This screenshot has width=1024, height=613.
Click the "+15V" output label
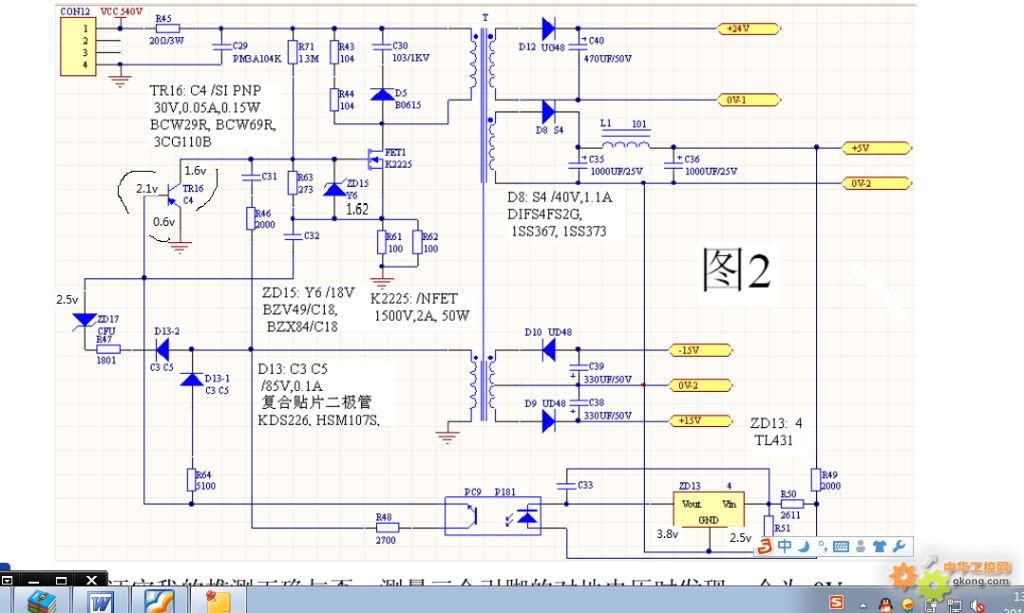[x=700, y=421]
